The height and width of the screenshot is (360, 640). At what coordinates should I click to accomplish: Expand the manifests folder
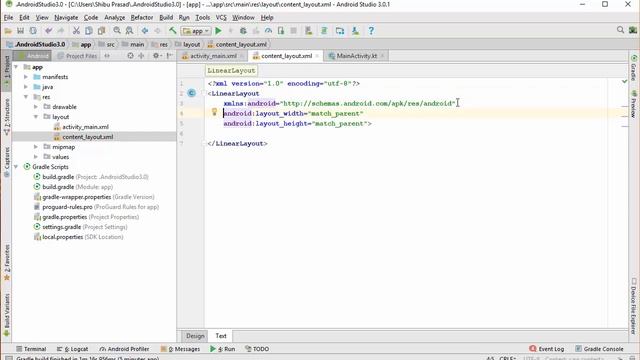pyautogui.click(x=26, y=77)
